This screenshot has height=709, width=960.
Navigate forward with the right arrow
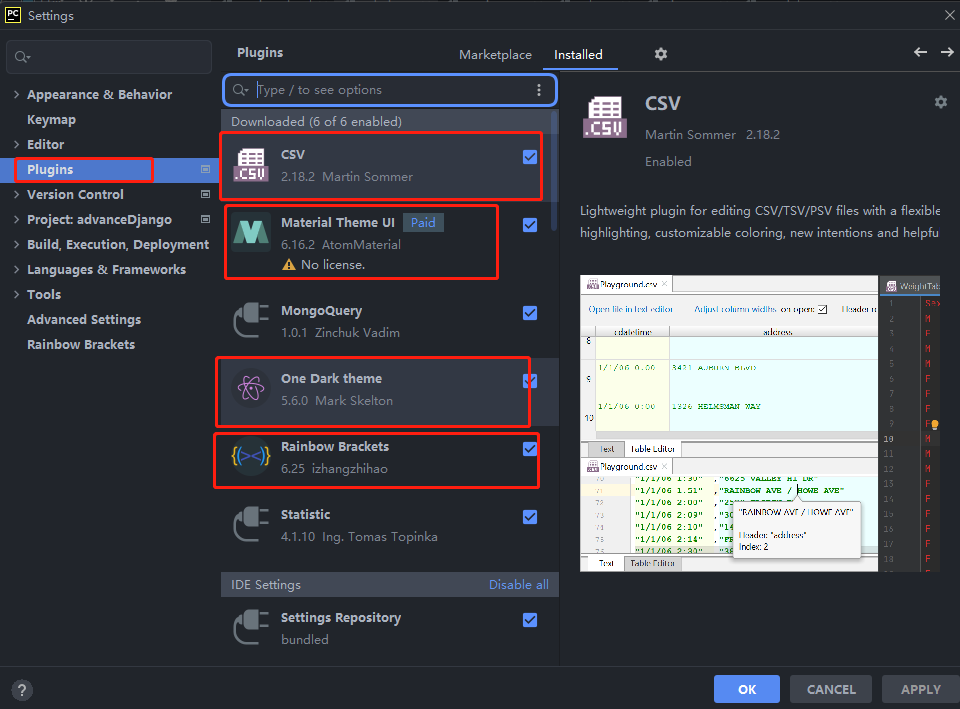click(x=947, y=52)
